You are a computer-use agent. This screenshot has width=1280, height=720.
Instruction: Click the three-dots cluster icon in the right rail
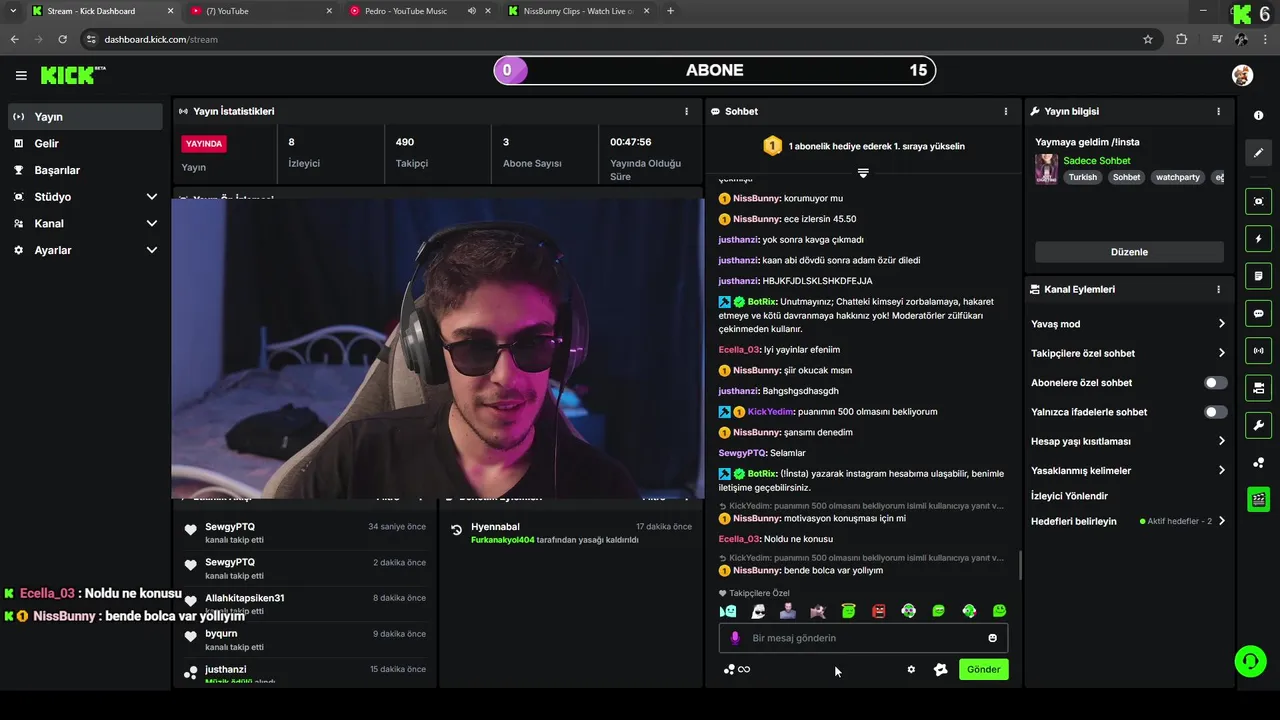coord(1258,462)
